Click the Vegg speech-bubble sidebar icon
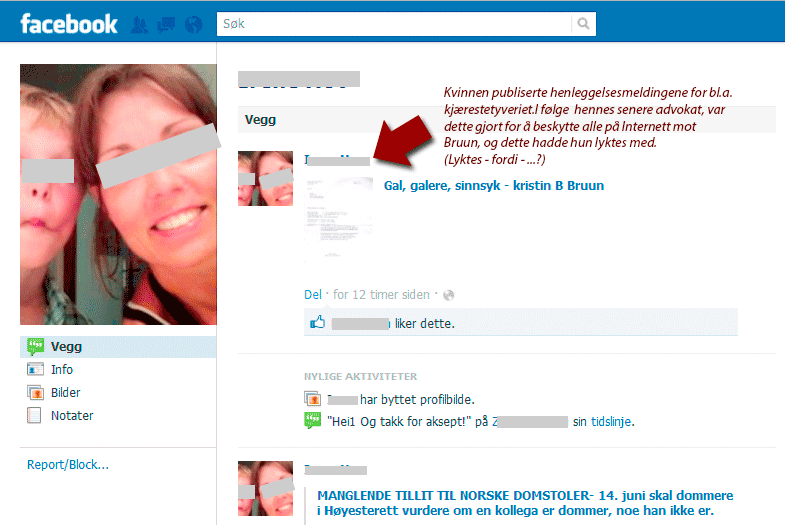Screen dimensions: 785x525 coord(35,346)
